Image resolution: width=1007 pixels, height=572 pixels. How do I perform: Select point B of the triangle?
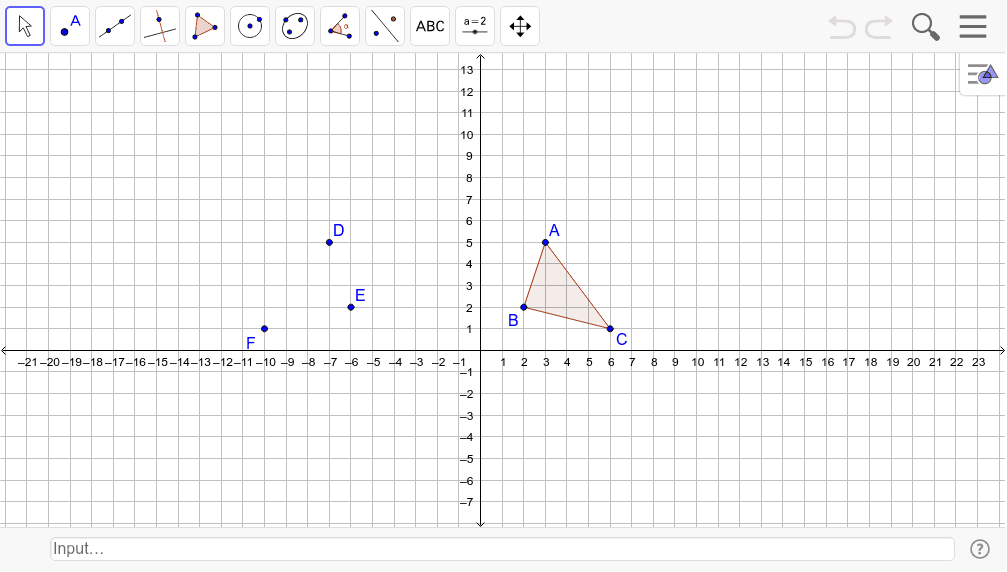click(523, 308)
